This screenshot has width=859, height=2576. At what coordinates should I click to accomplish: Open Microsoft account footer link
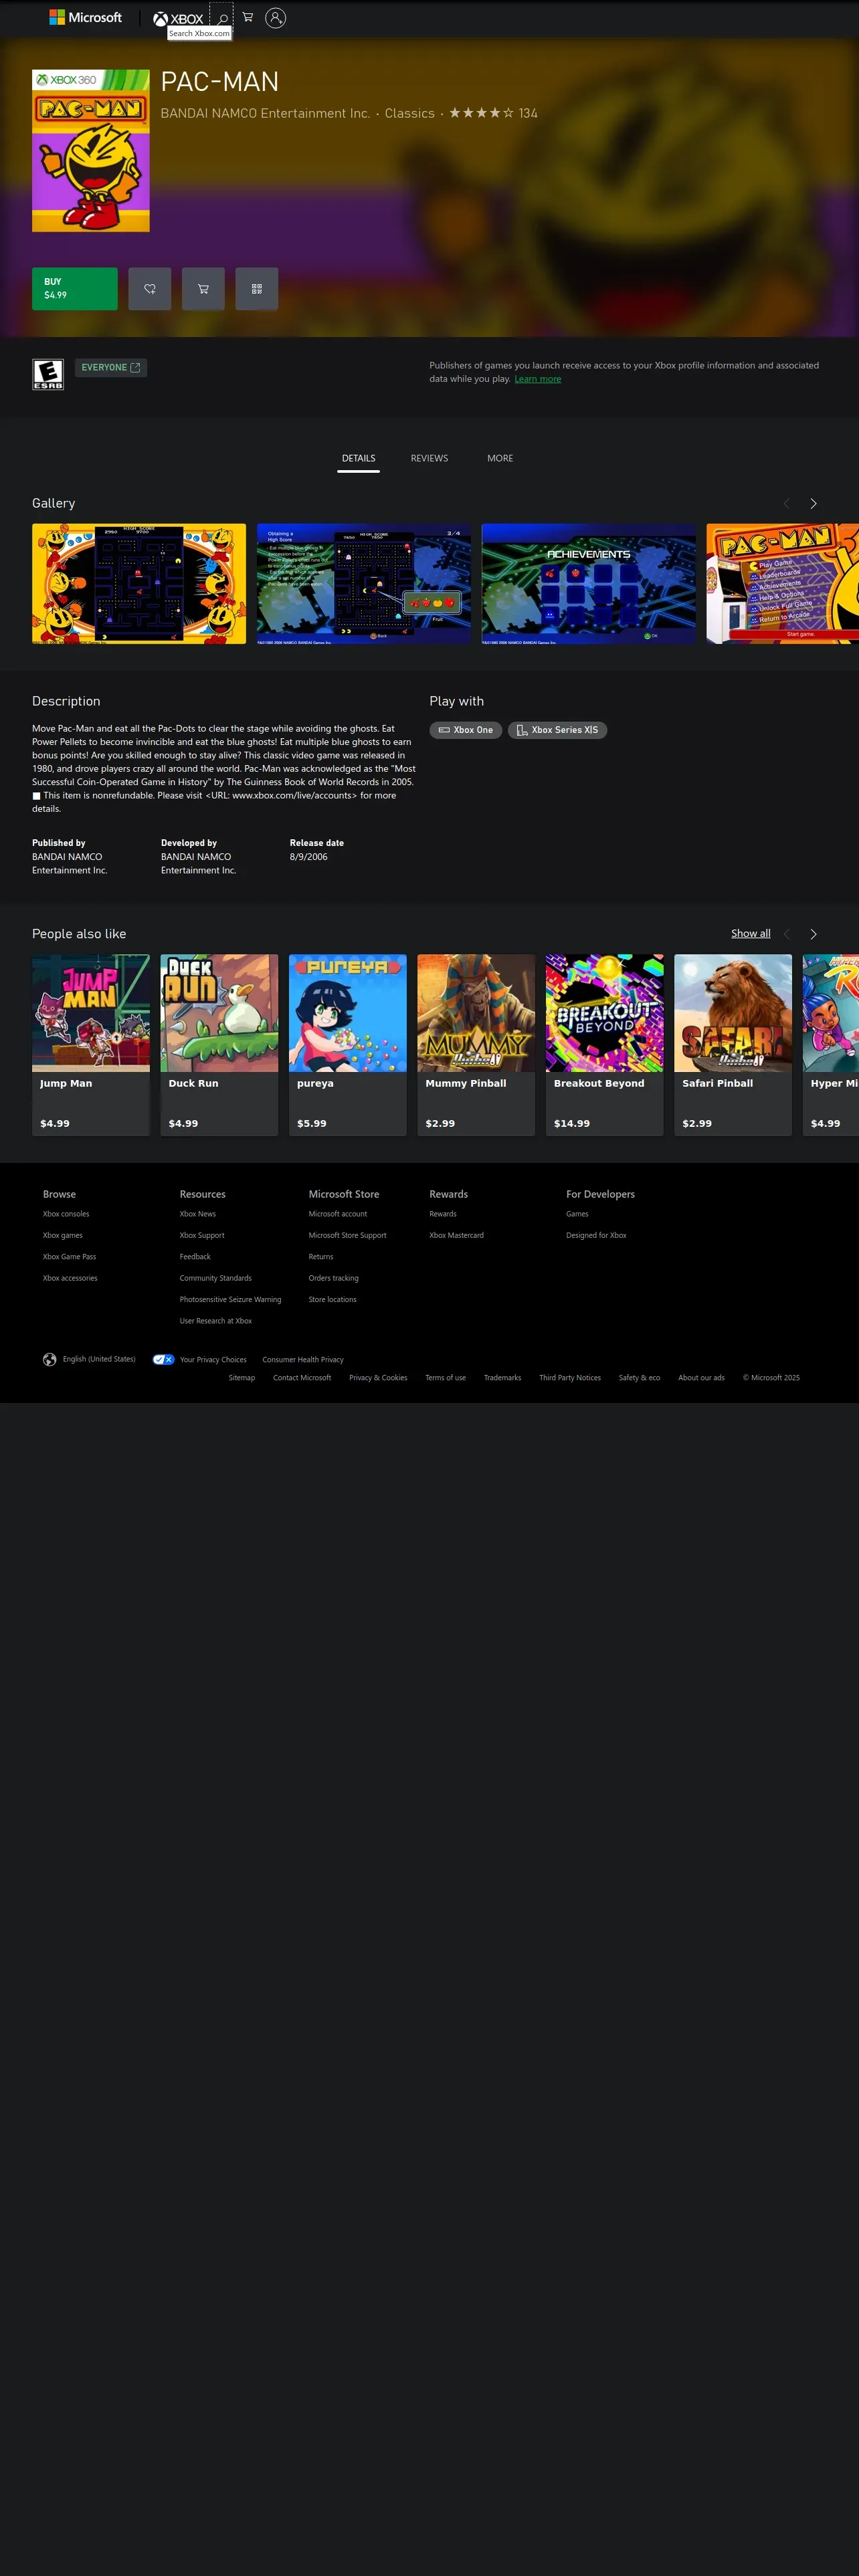338,1214
